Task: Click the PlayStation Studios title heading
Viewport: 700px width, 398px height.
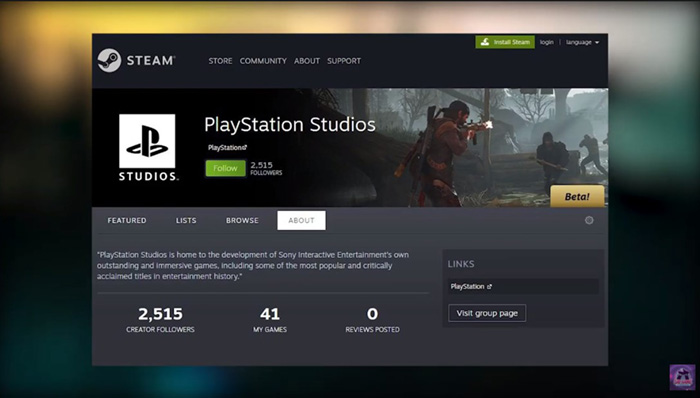Action: [290, 124]
